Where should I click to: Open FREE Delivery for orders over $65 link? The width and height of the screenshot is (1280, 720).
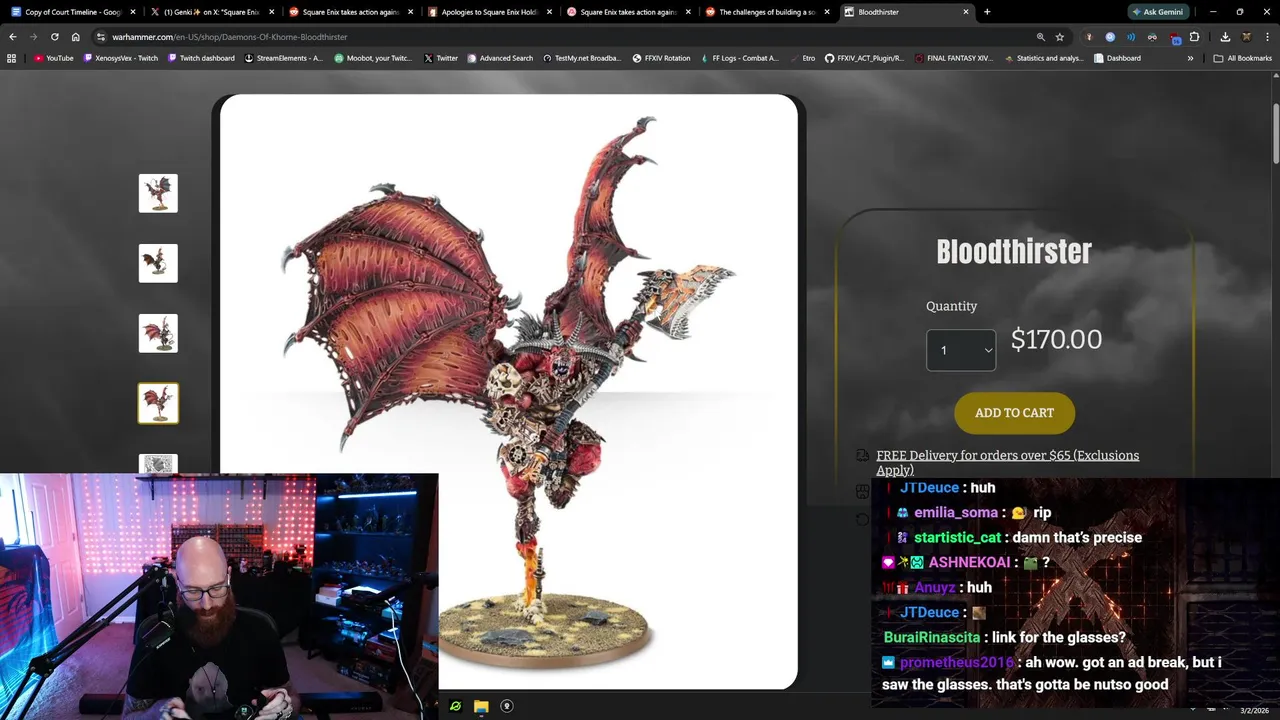tap(1007, 462)
